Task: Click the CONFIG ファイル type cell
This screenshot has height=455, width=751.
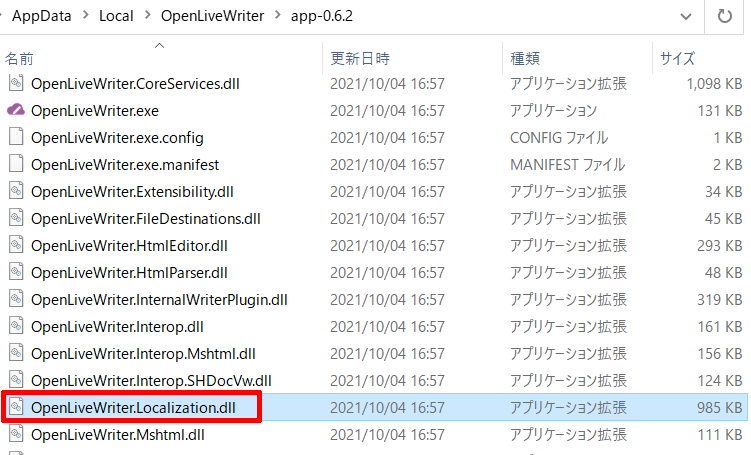Action: tap(559, 138)
